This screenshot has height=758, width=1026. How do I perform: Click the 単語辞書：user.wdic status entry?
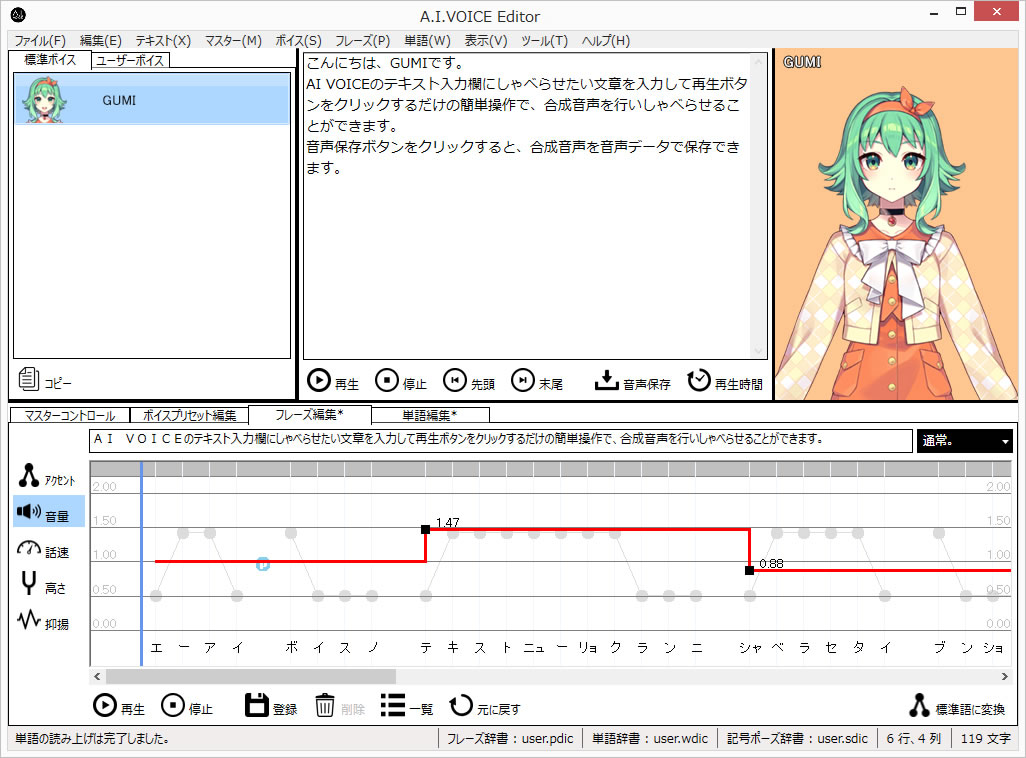[x=650, y=738]
